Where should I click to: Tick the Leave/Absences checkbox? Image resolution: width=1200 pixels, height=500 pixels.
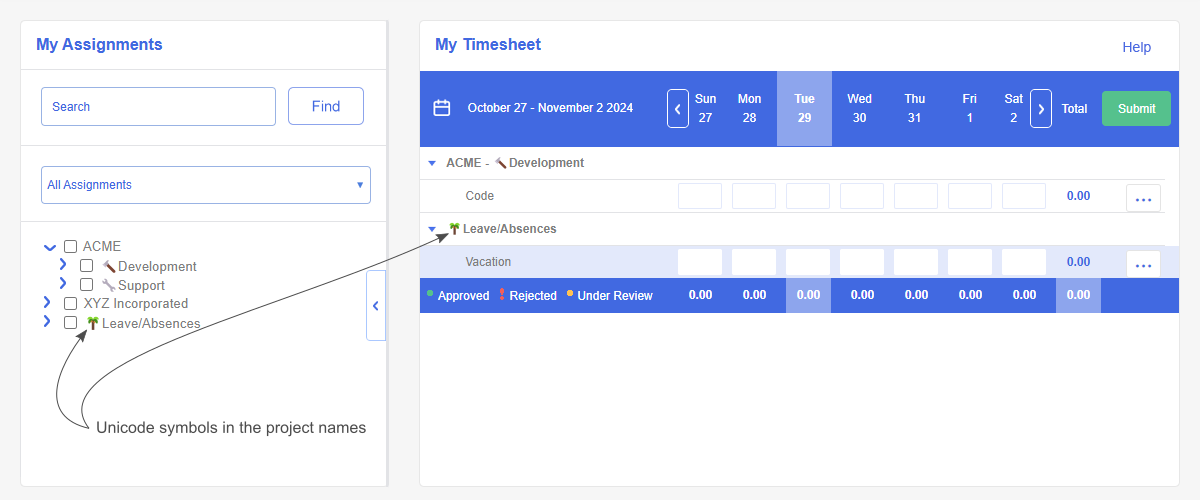click(71, 323)
